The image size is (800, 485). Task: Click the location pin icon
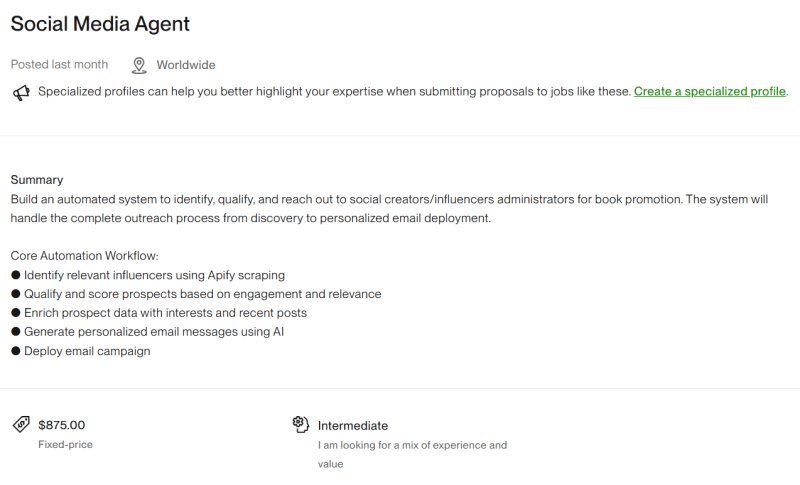tap(139, 65)
